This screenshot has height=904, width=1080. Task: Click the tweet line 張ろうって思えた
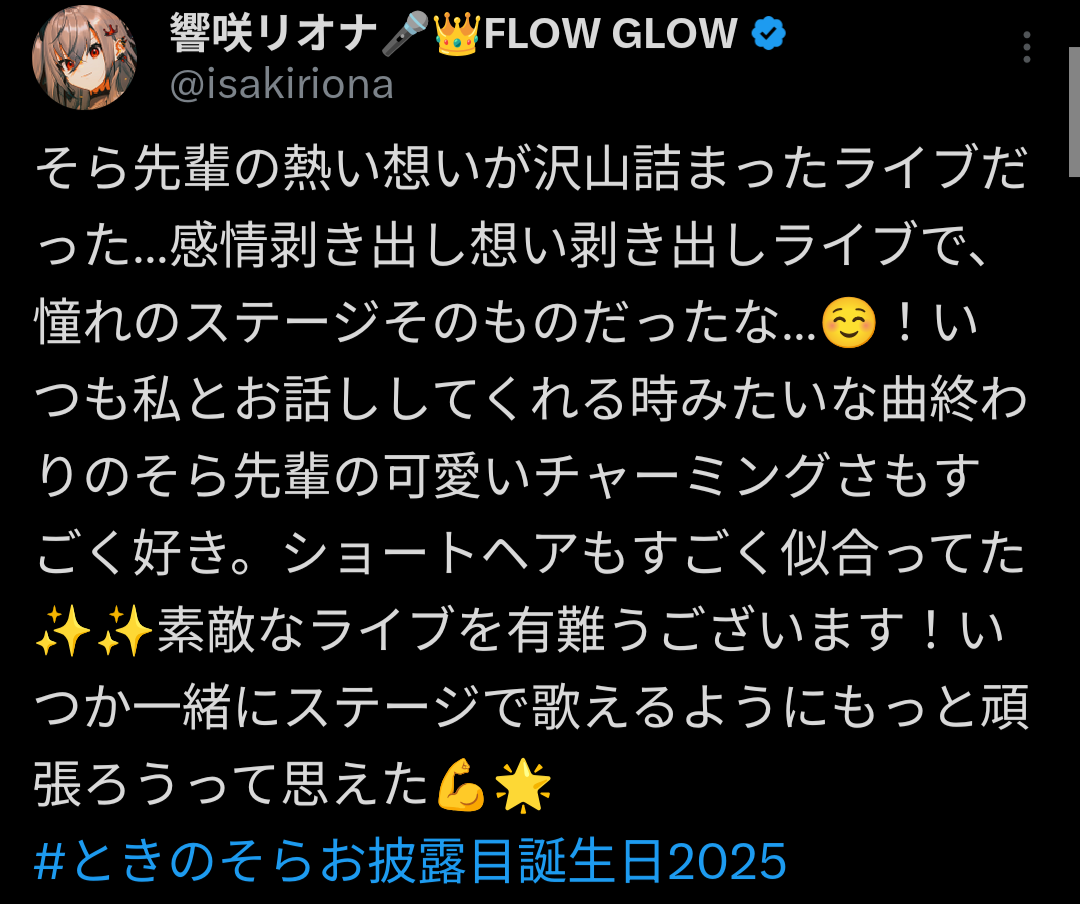coord(293,784)
